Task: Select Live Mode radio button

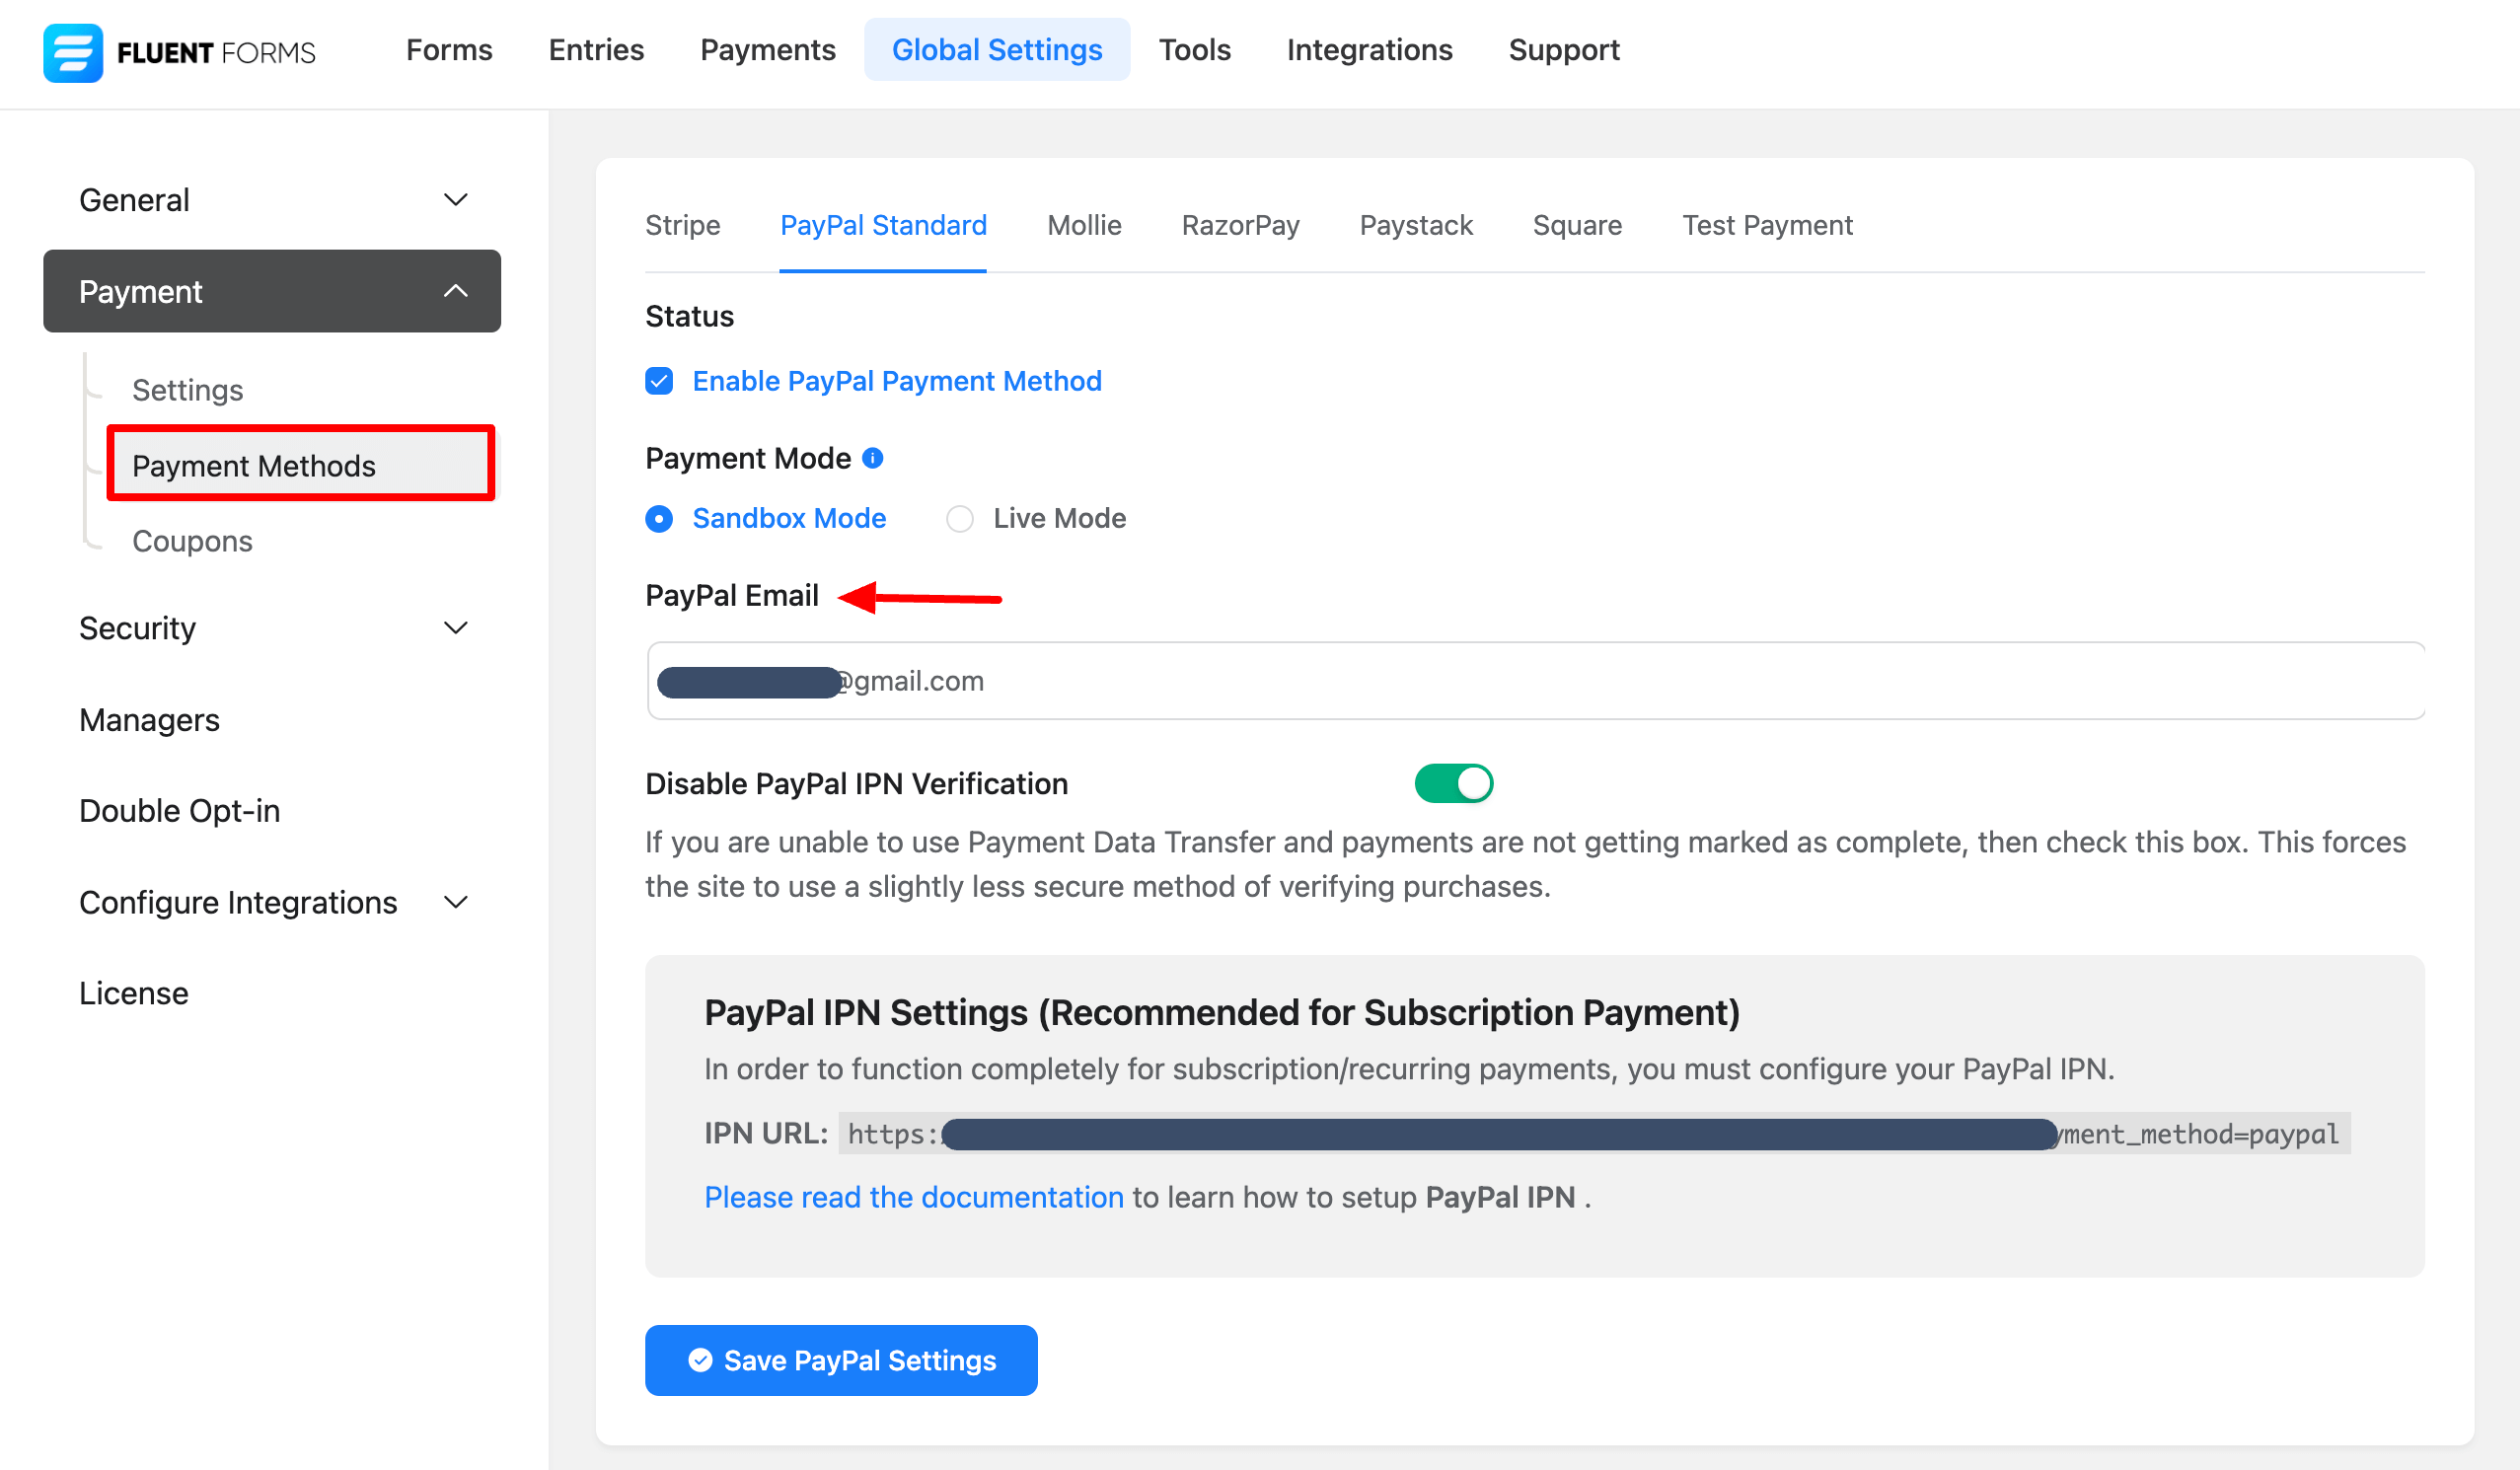Action: (x=961, y=518)
